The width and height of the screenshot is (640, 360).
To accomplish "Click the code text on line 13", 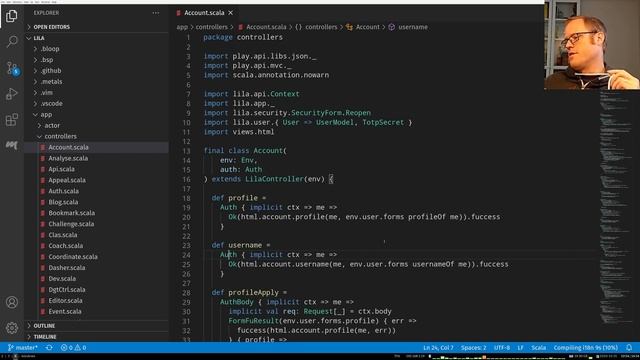I will click(x=245, y=151).
